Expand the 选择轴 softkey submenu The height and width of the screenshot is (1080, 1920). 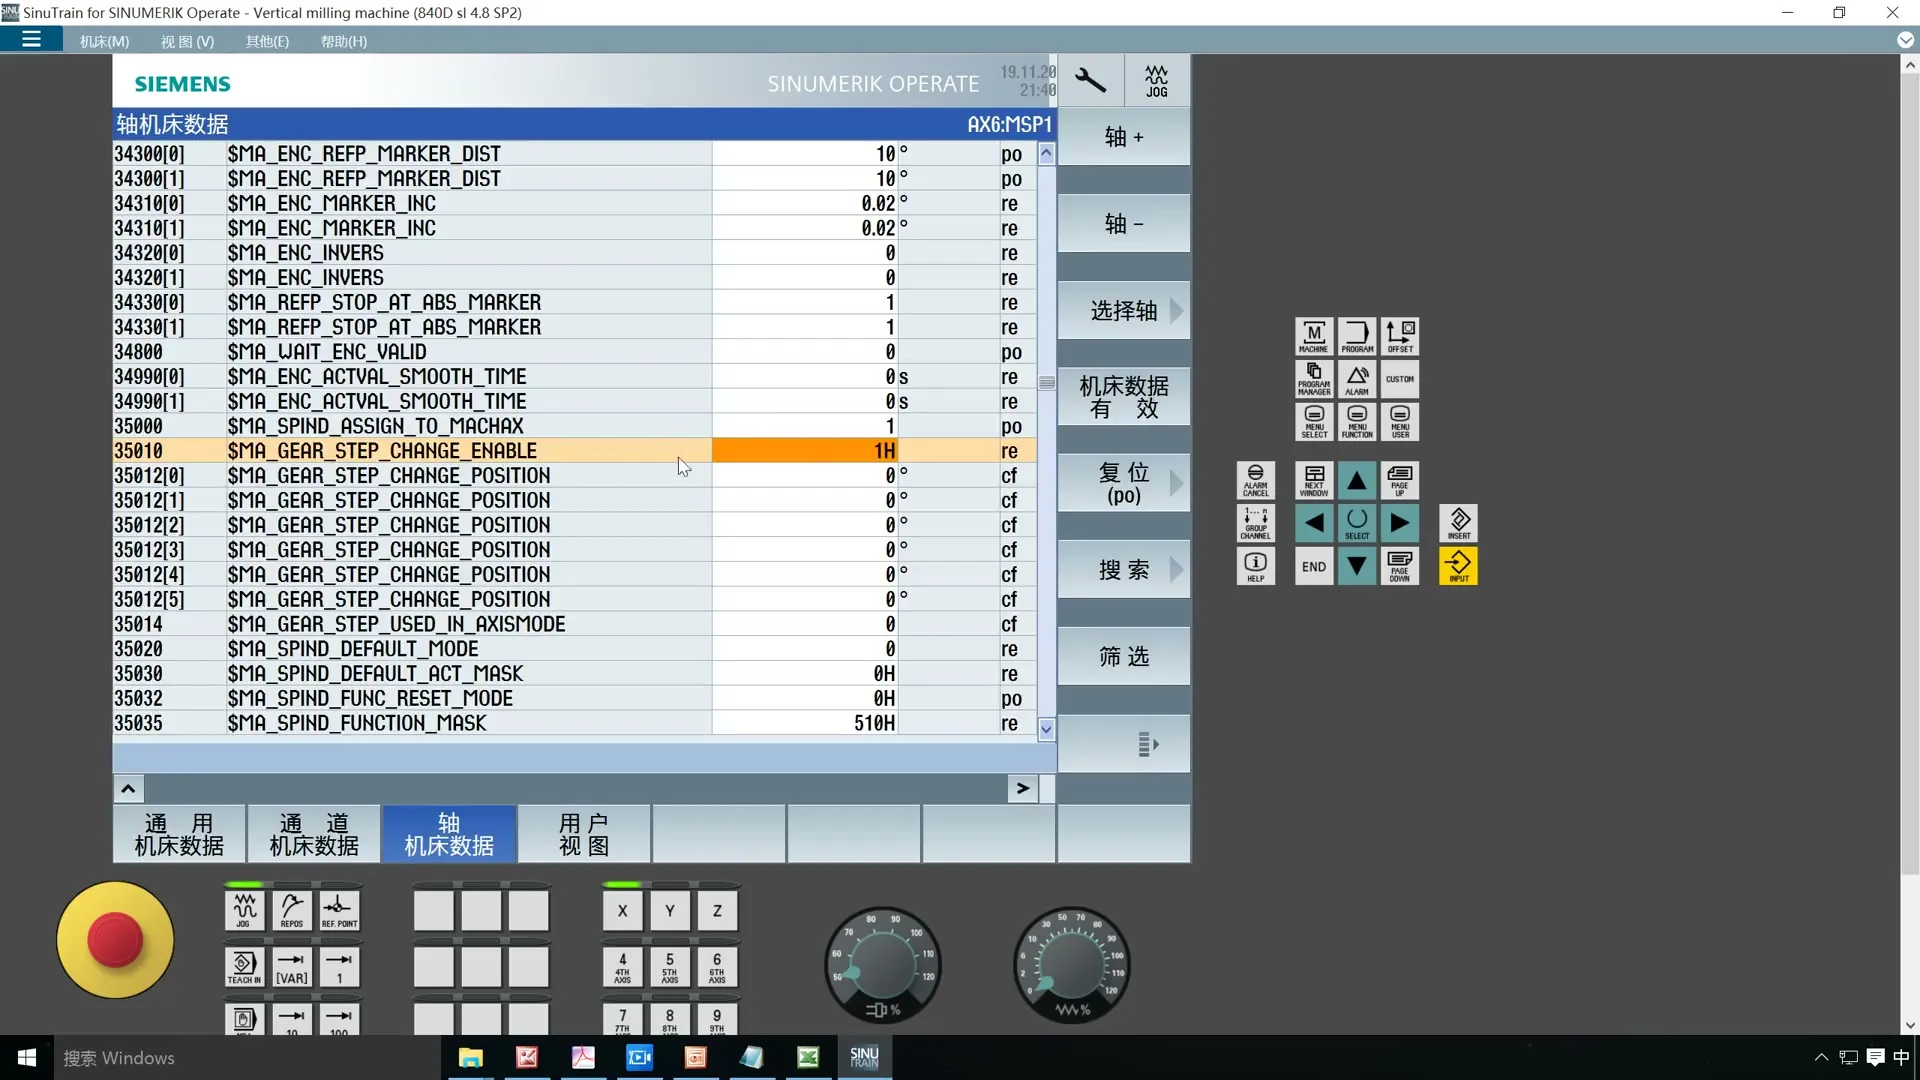pos(1124,311)
